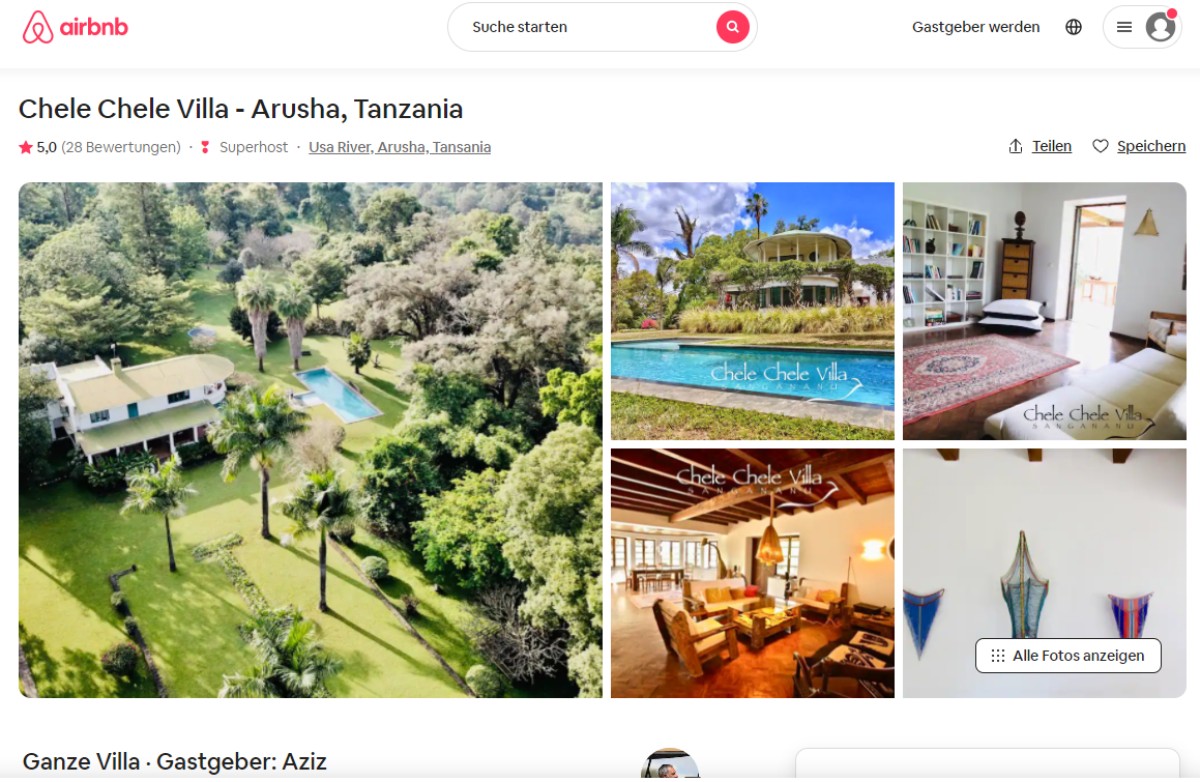
Task: Open the aerial villa garden photo
Action: click(x=310, y=440)
